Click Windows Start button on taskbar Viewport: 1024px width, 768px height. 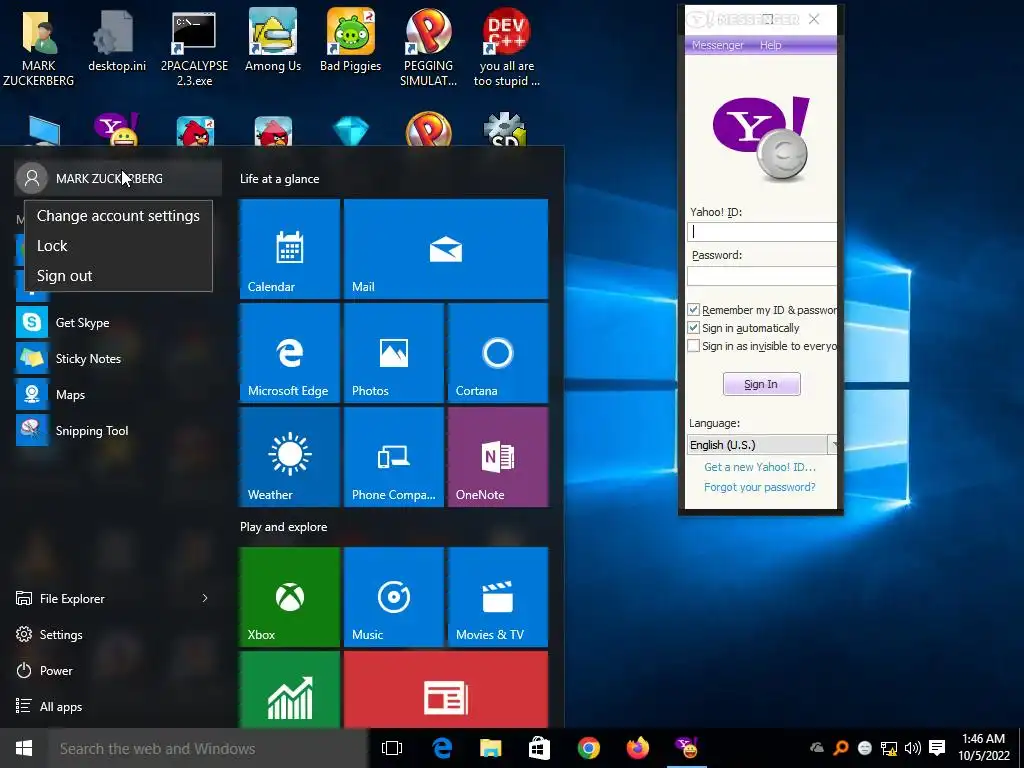click(x=24, y=748)
